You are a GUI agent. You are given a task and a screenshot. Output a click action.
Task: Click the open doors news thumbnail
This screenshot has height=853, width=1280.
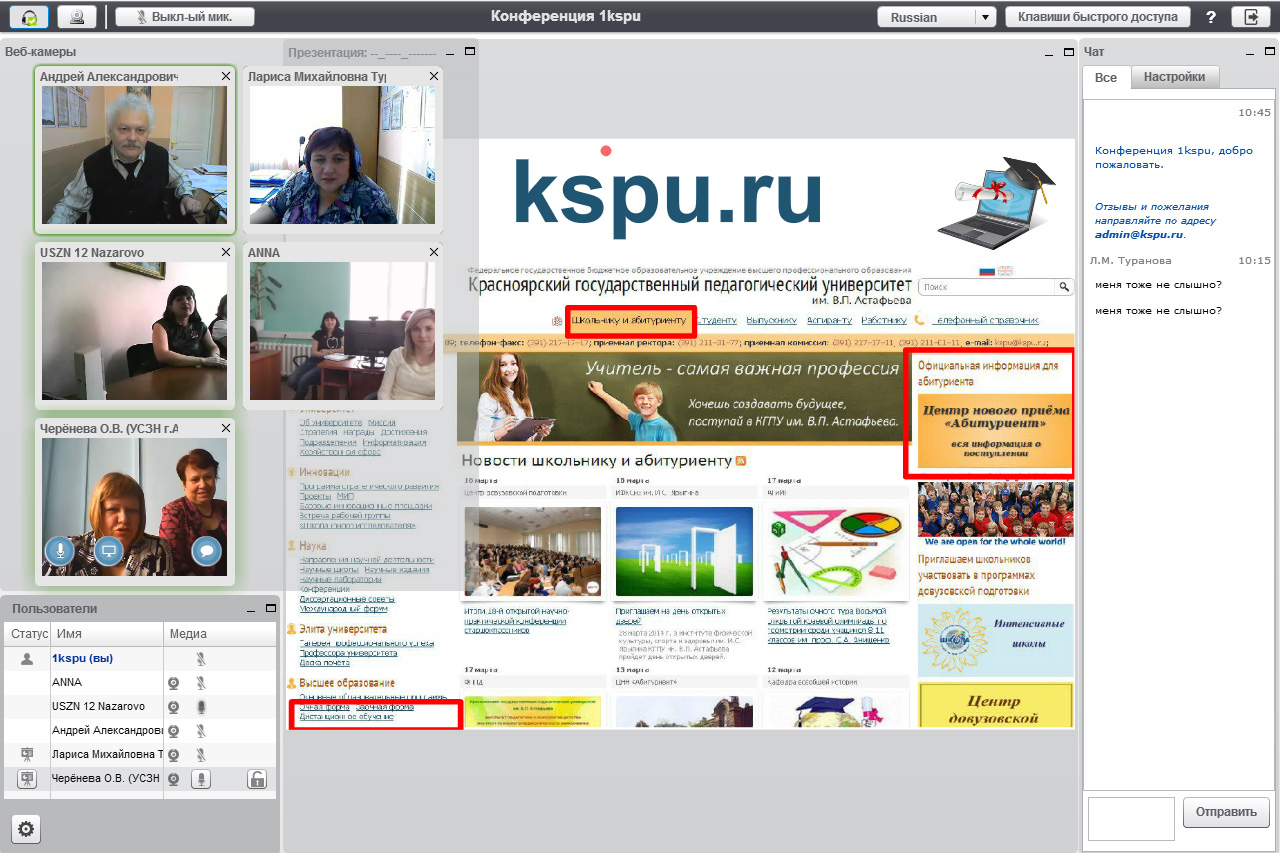click(684, 552)
